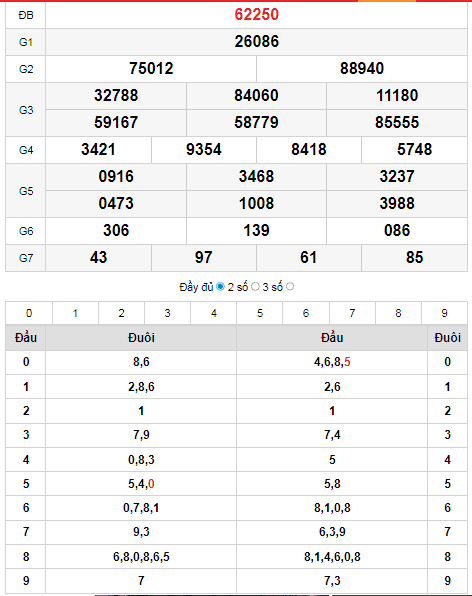Click the G7 number 97

point(204,257)
